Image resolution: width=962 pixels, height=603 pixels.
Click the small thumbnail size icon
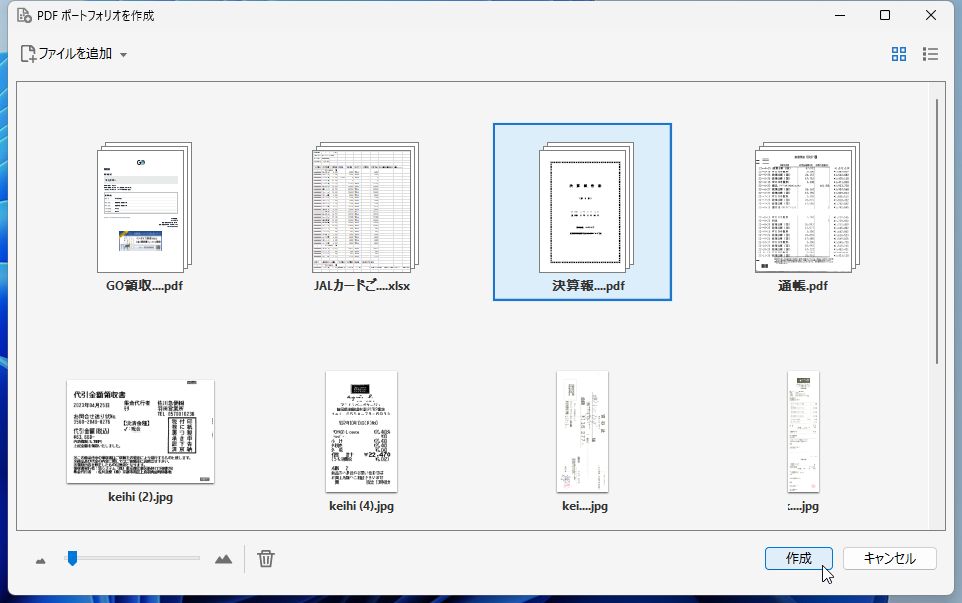[39, 559]
